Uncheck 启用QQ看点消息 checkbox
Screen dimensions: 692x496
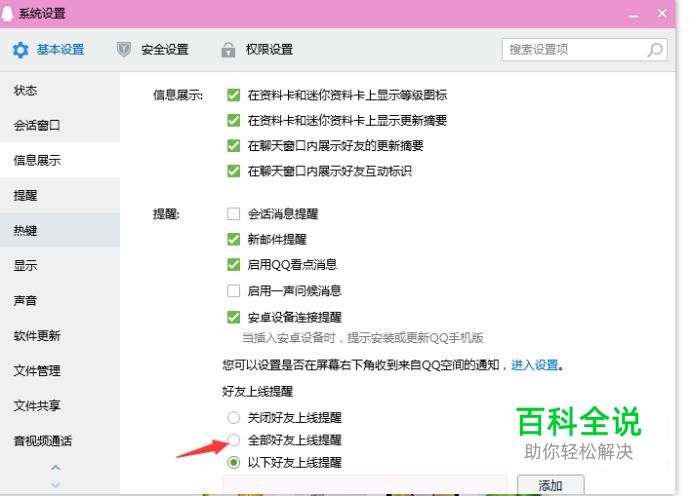(233, 265)
